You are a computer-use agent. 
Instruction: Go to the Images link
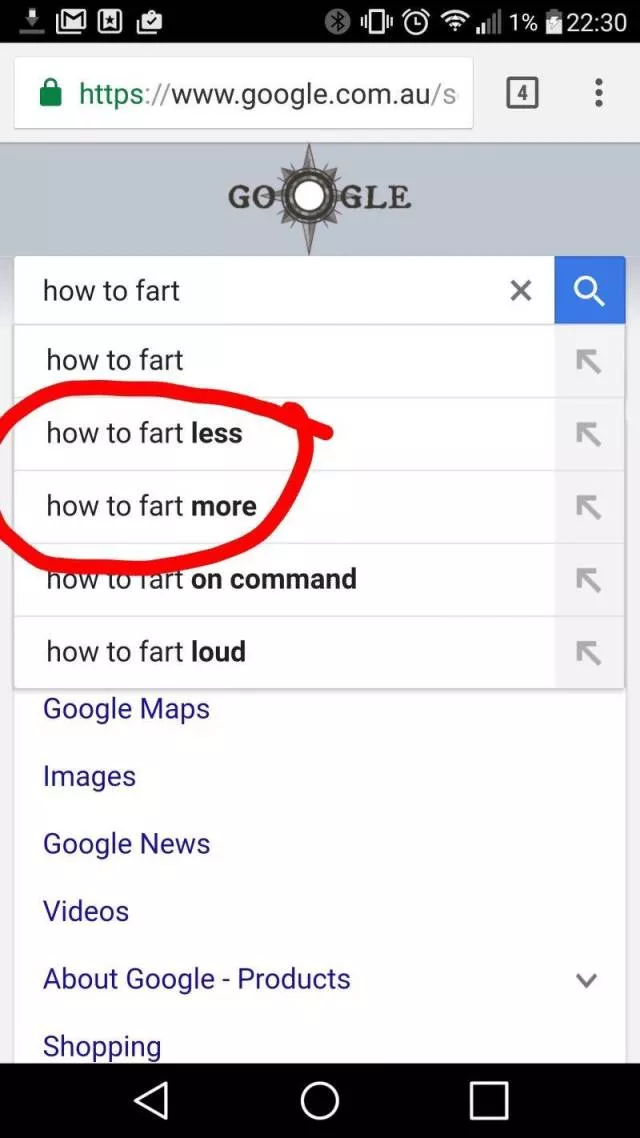click(x=89, y=777)
